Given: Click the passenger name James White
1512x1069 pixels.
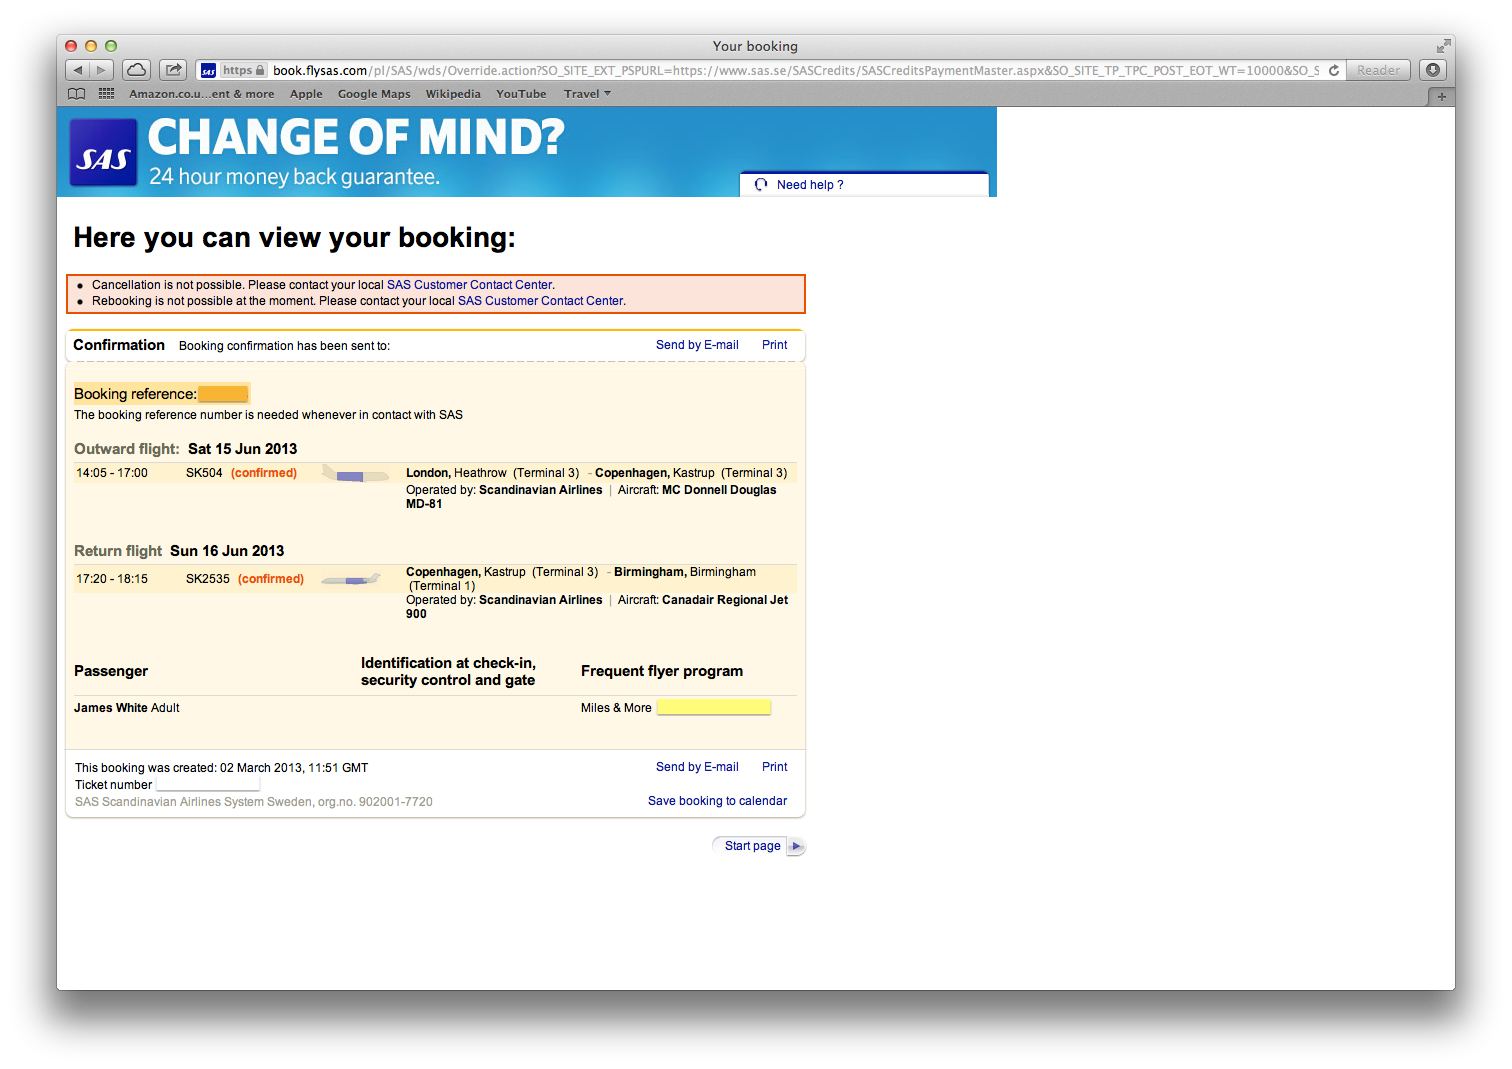Looking at the screenshot, I should click(x=111, y=708).
